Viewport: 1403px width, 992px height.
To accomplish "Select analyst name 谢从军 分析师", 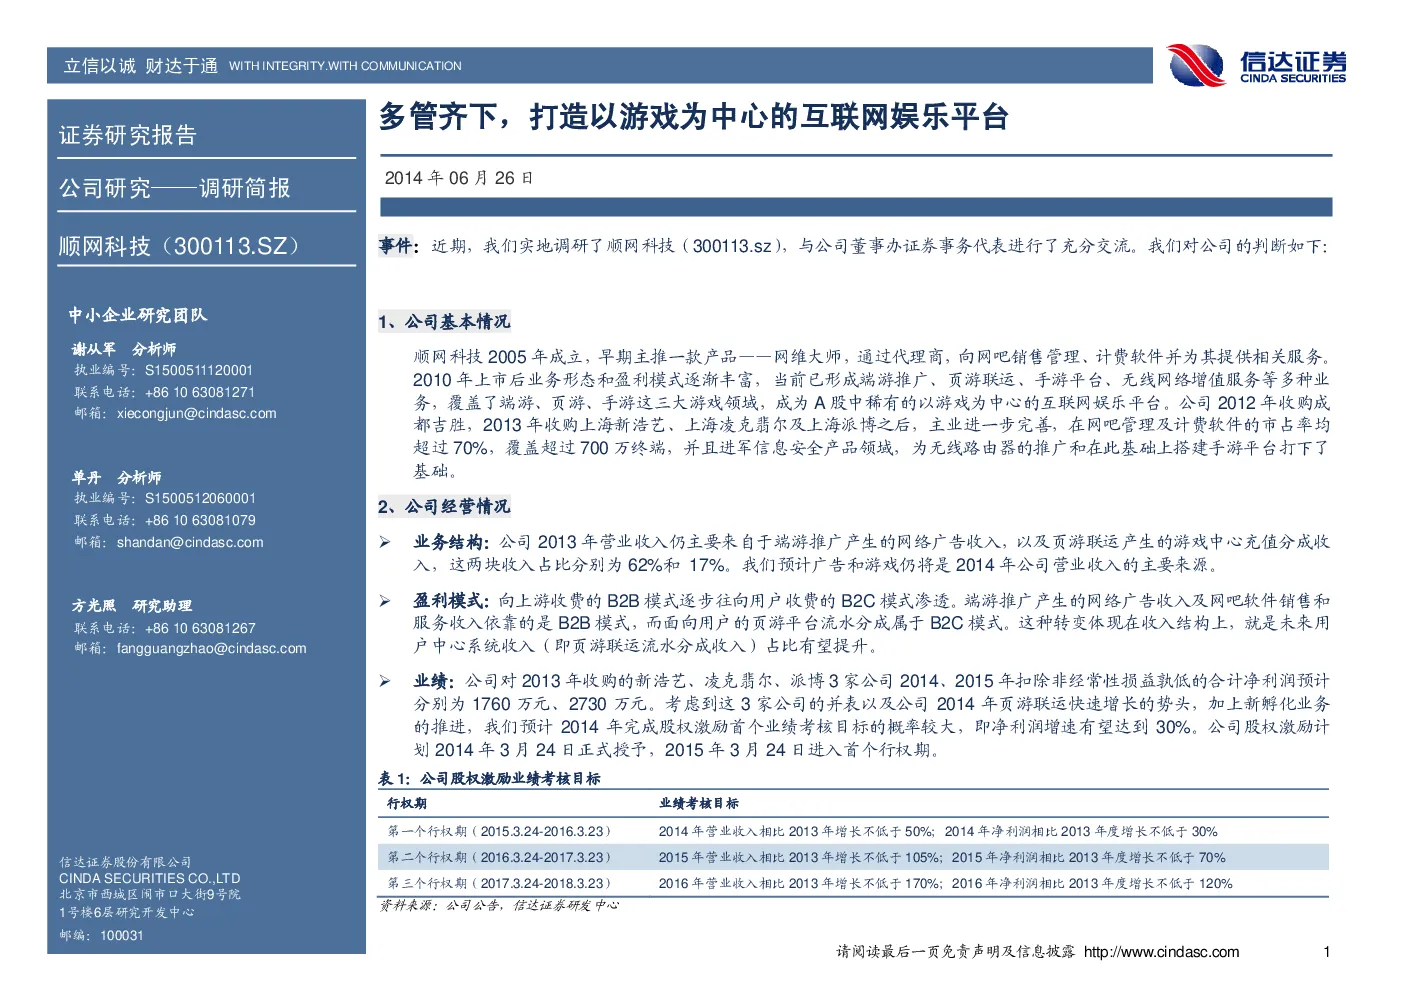I will (124, 349).
